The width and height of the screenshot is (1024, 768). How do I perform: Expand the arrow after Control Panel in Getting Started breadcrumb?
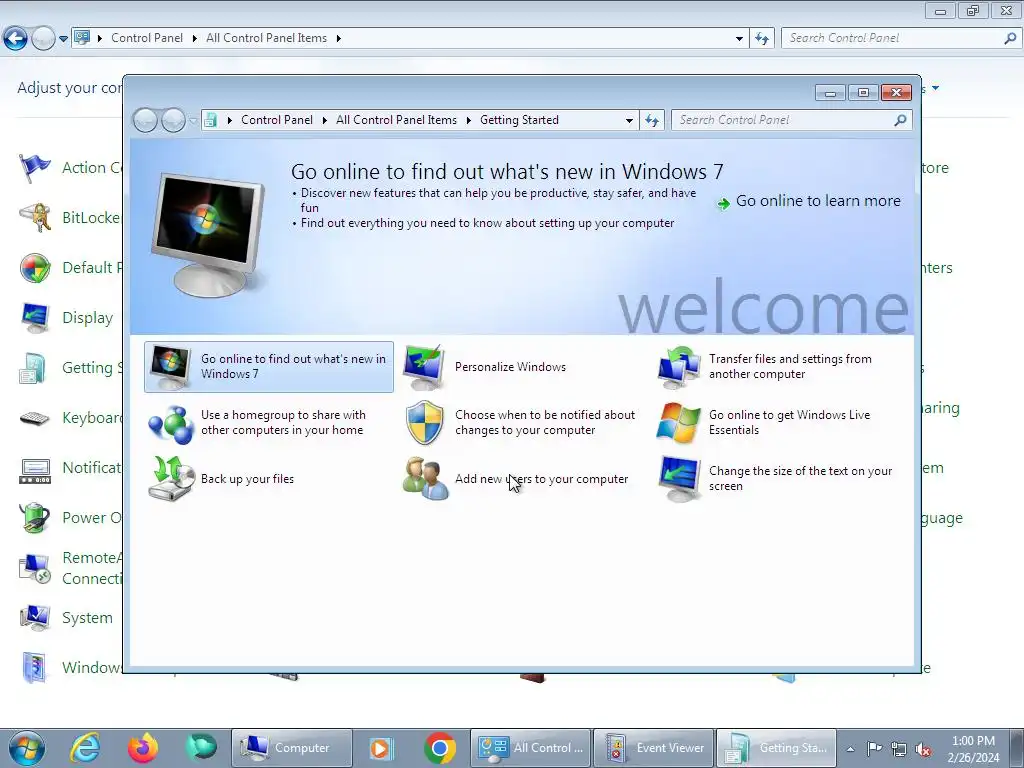pyautogui.click(x=325, y=120)
